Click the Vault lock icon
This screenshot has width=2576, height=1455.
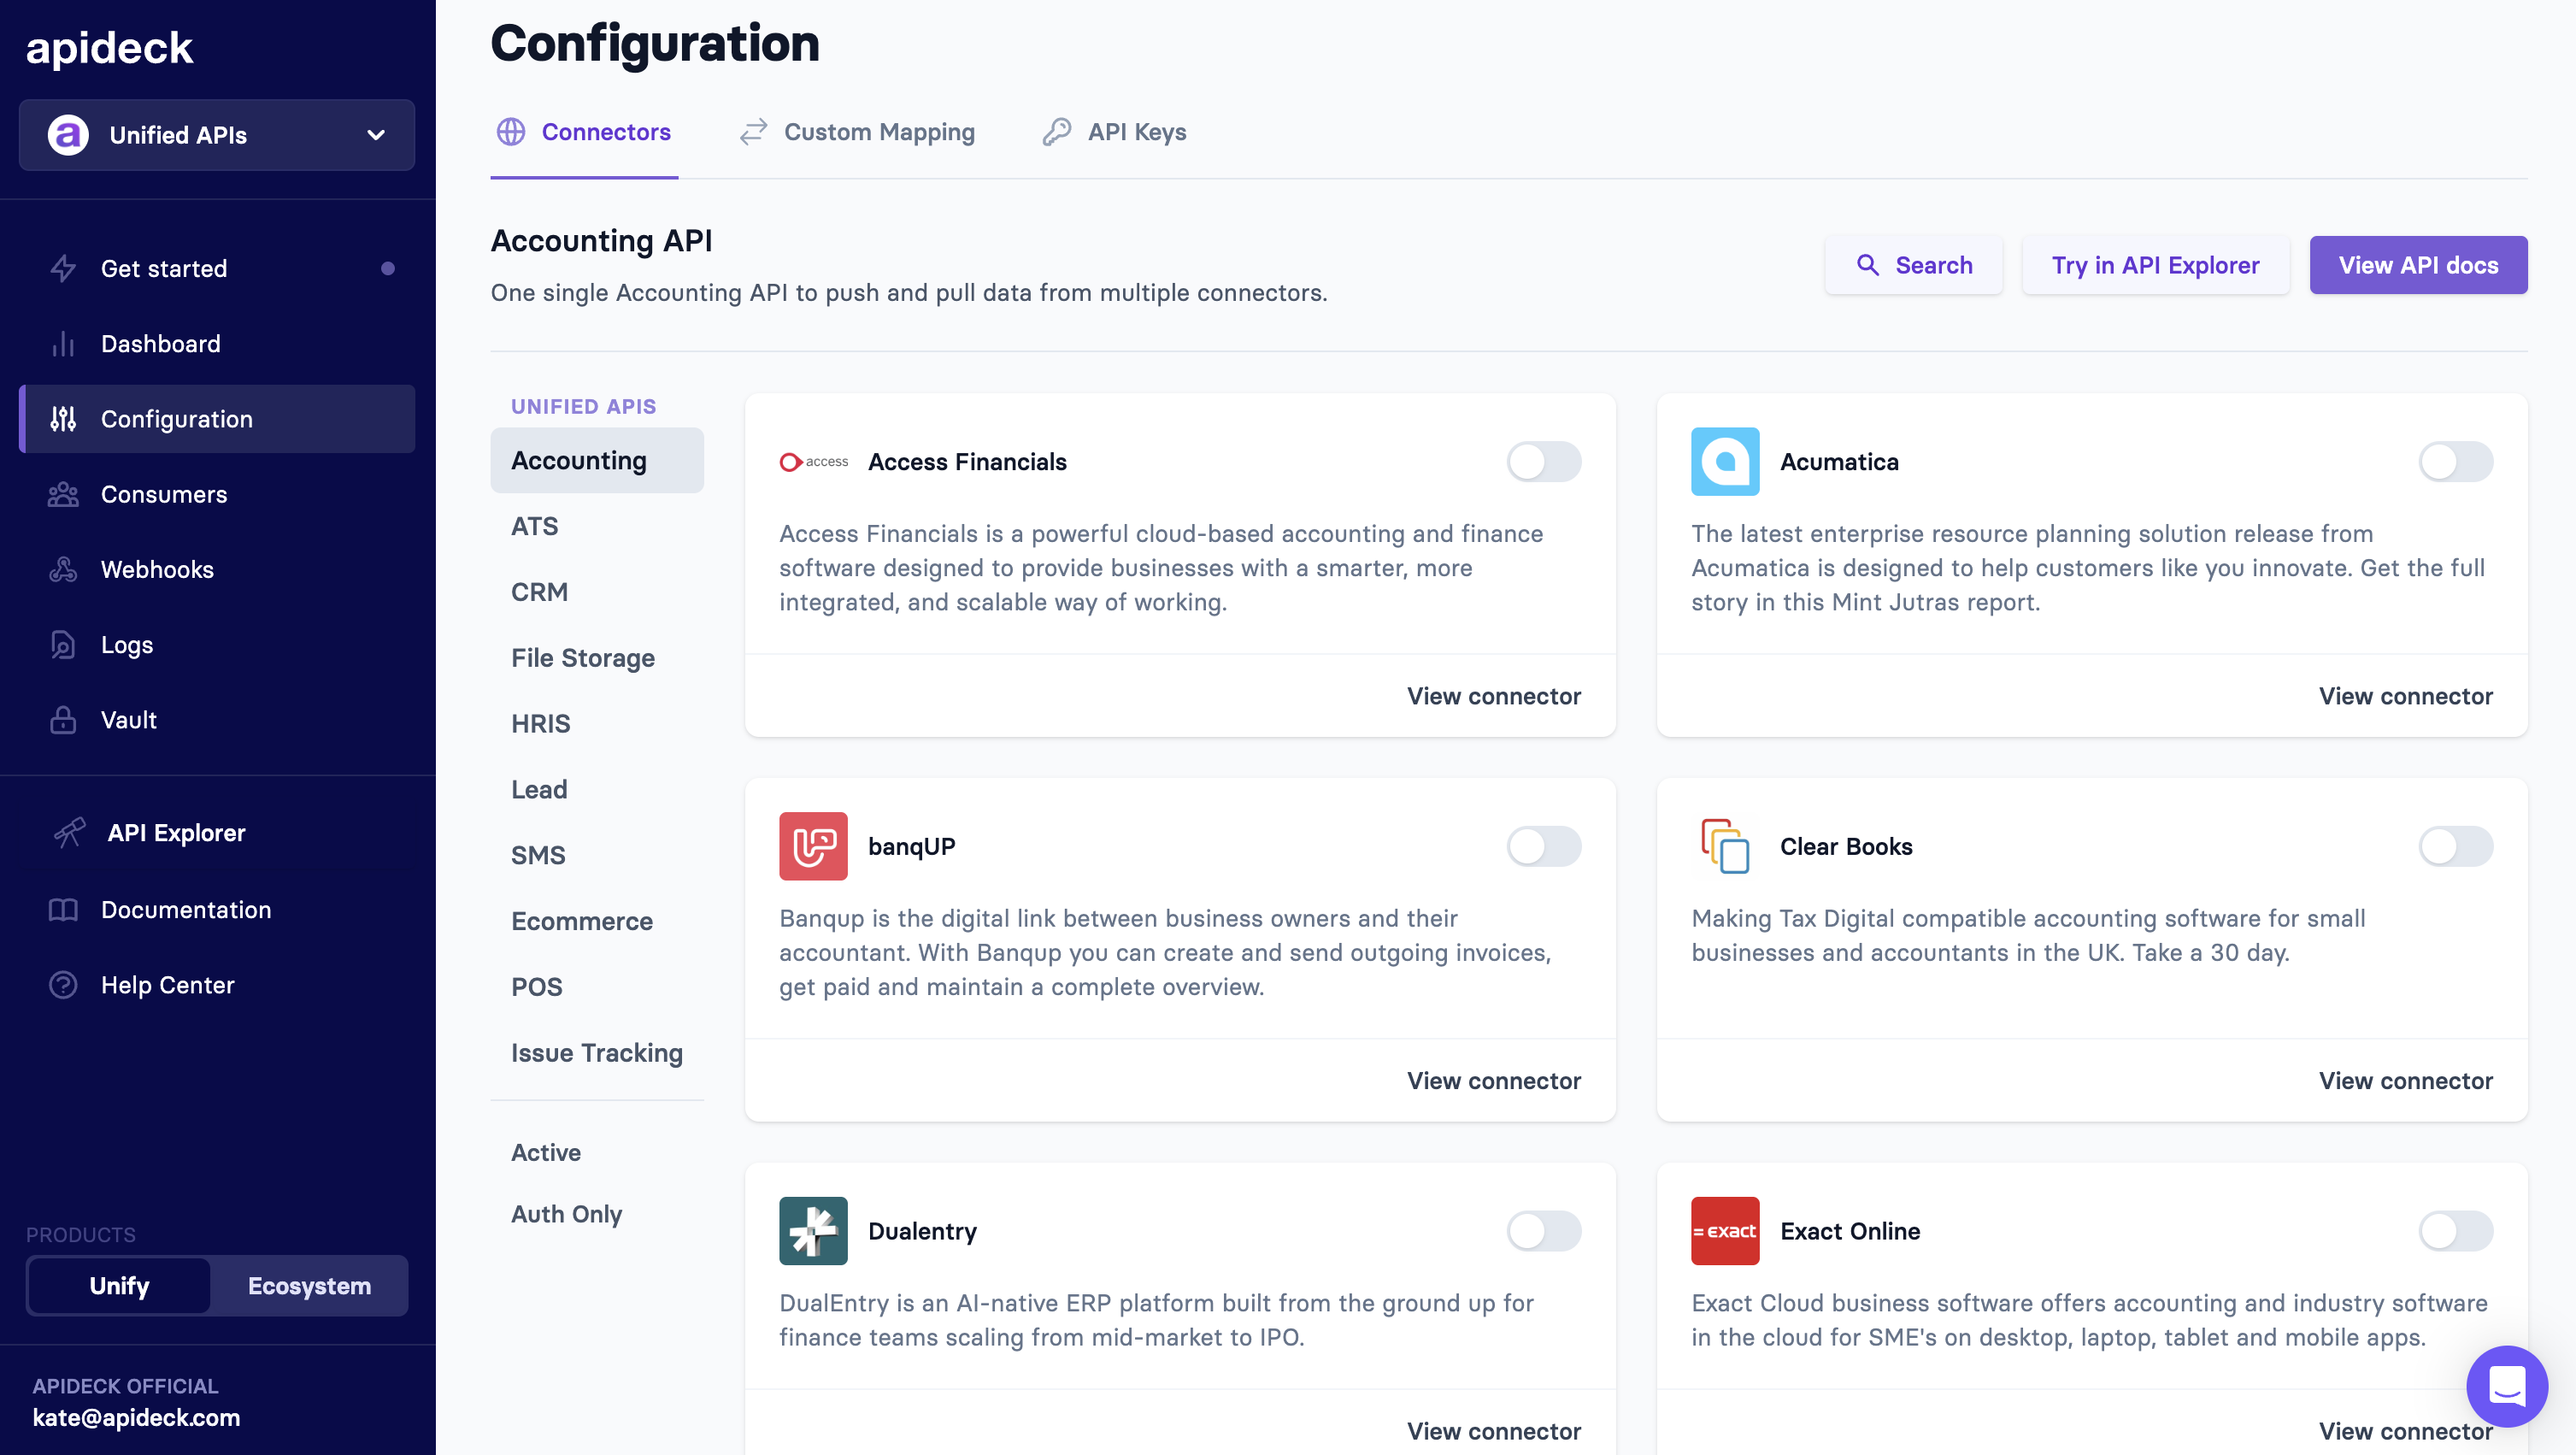[63, 720]
